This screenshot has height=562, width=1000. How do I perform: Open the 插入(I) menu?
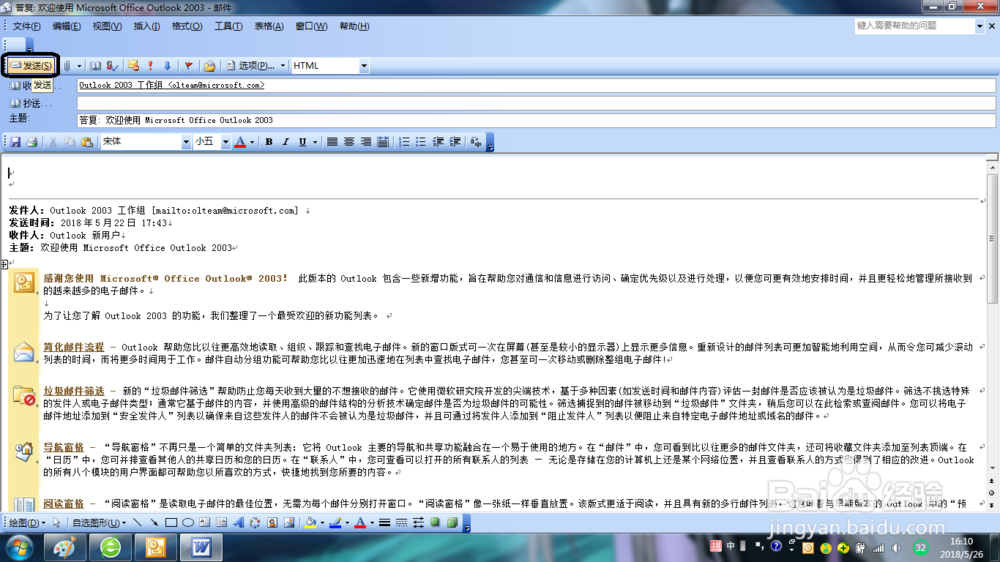147,26
